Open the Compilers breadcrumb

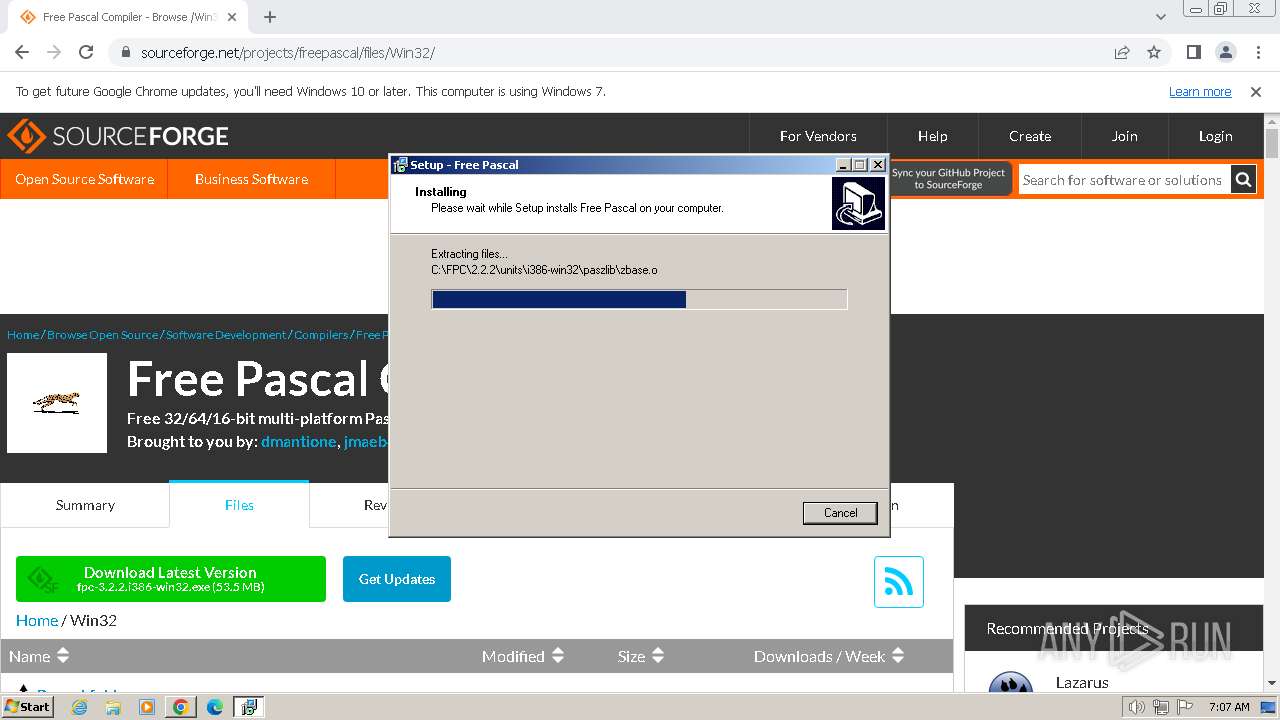pyautogui.click(x=321, y=335)
